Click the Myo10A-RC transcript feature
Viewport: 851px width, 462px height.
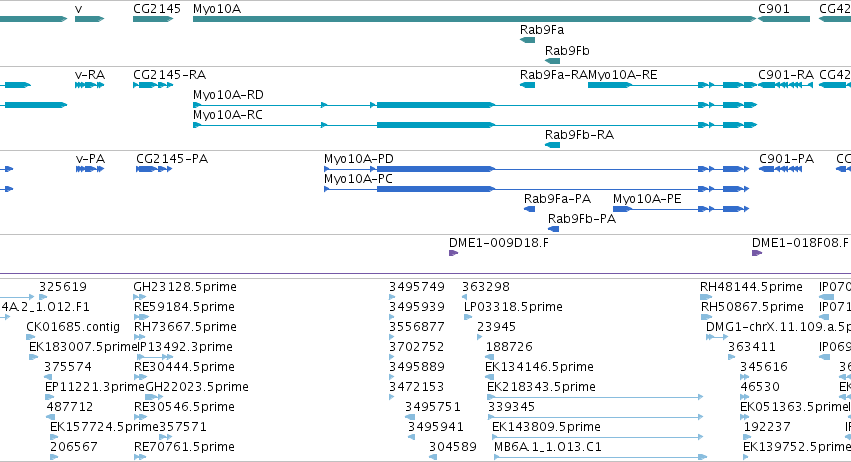coord(475,125)
